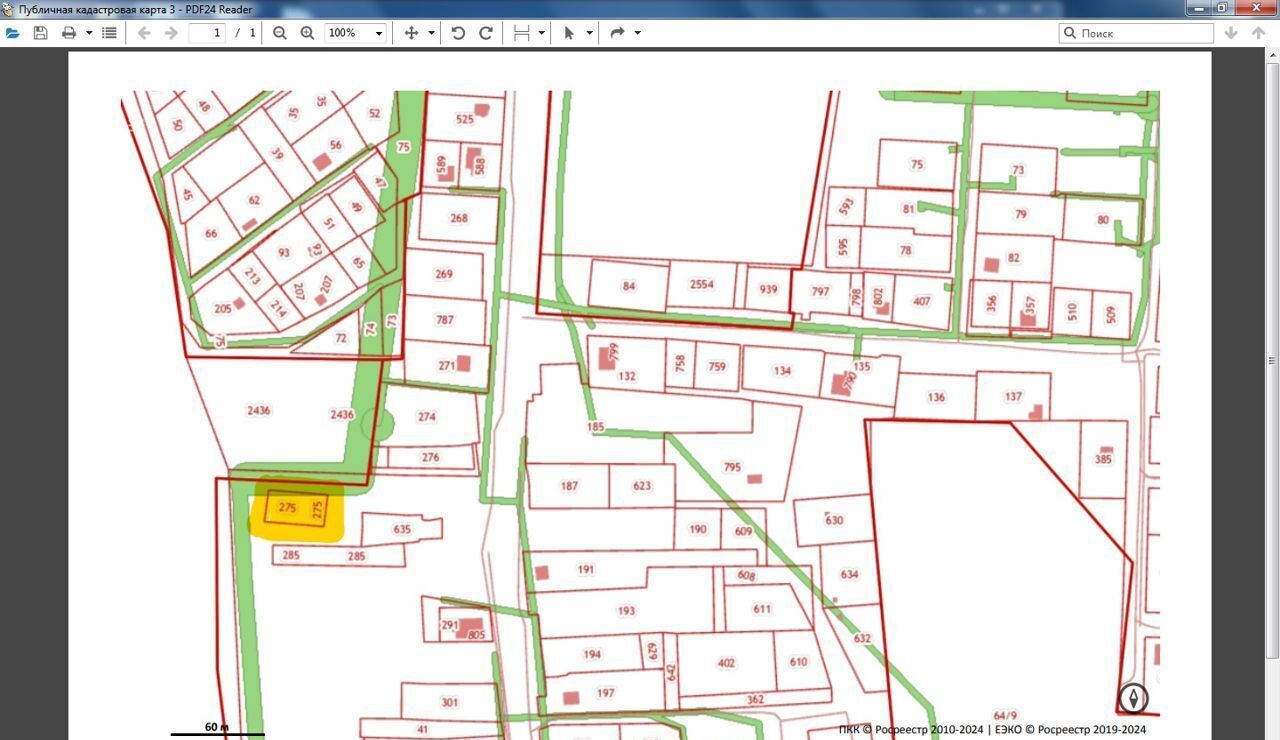1280x740 pixels.
Task: Click parcel label 407 on the map
Action: (x=921, y=300)
